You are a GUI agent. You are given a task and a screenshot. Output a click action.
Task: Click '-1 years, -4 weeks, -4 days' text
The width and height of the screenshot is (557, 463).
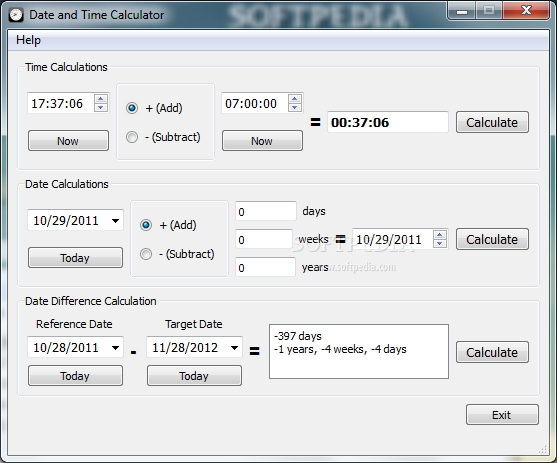pyautogui.click(x=340, y=349)
